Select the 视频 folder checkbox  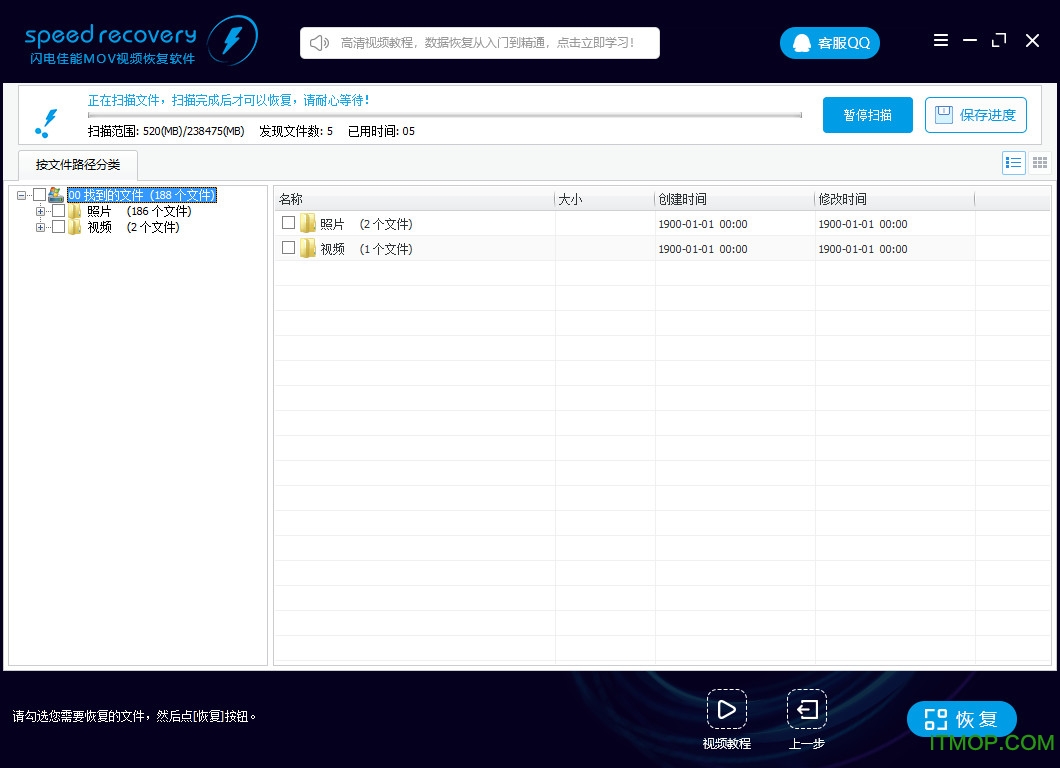pyautogui.click(x=58, y=227)
